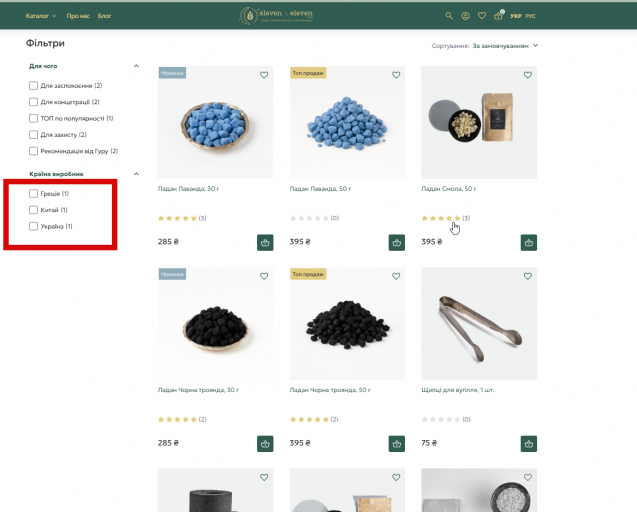This screenshot has width=637, height=512.
Task: Open Ладан Чорна троянда, 30 г link
Action: click(198, 390)
